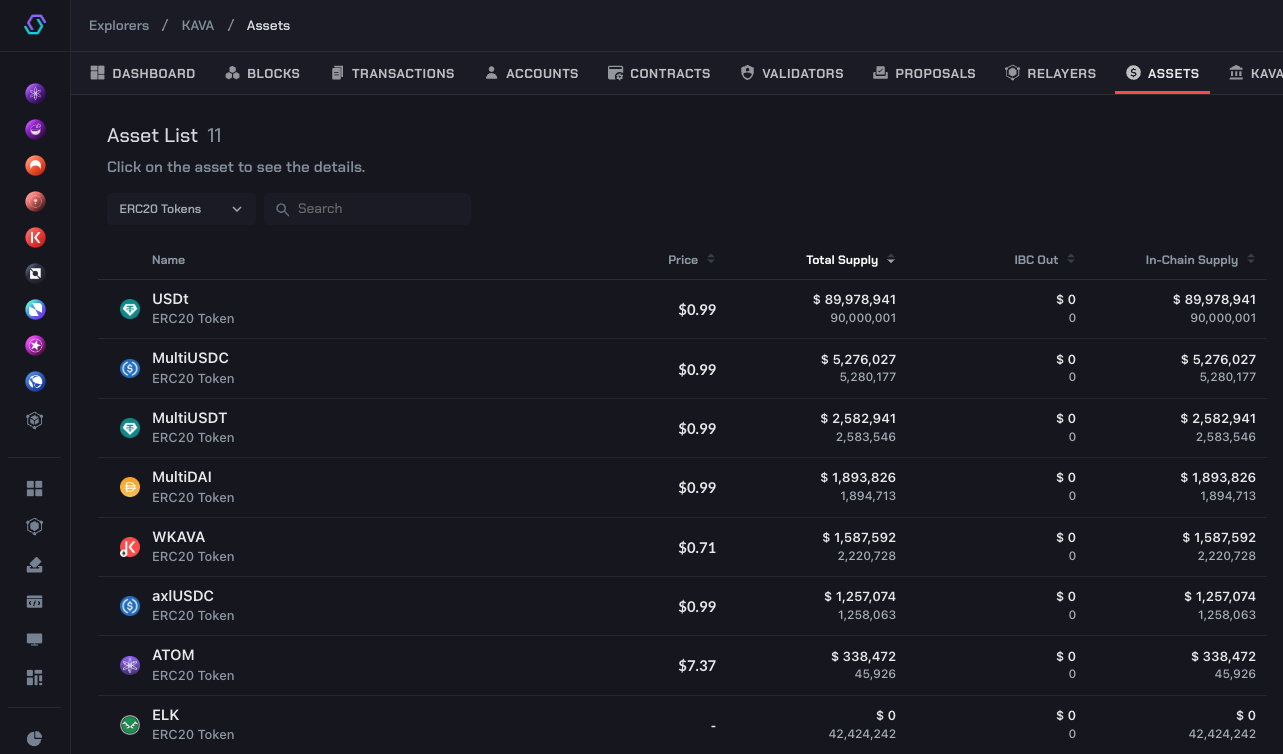Open the monitor screen icon in sidebar

(x=35, y=640)
